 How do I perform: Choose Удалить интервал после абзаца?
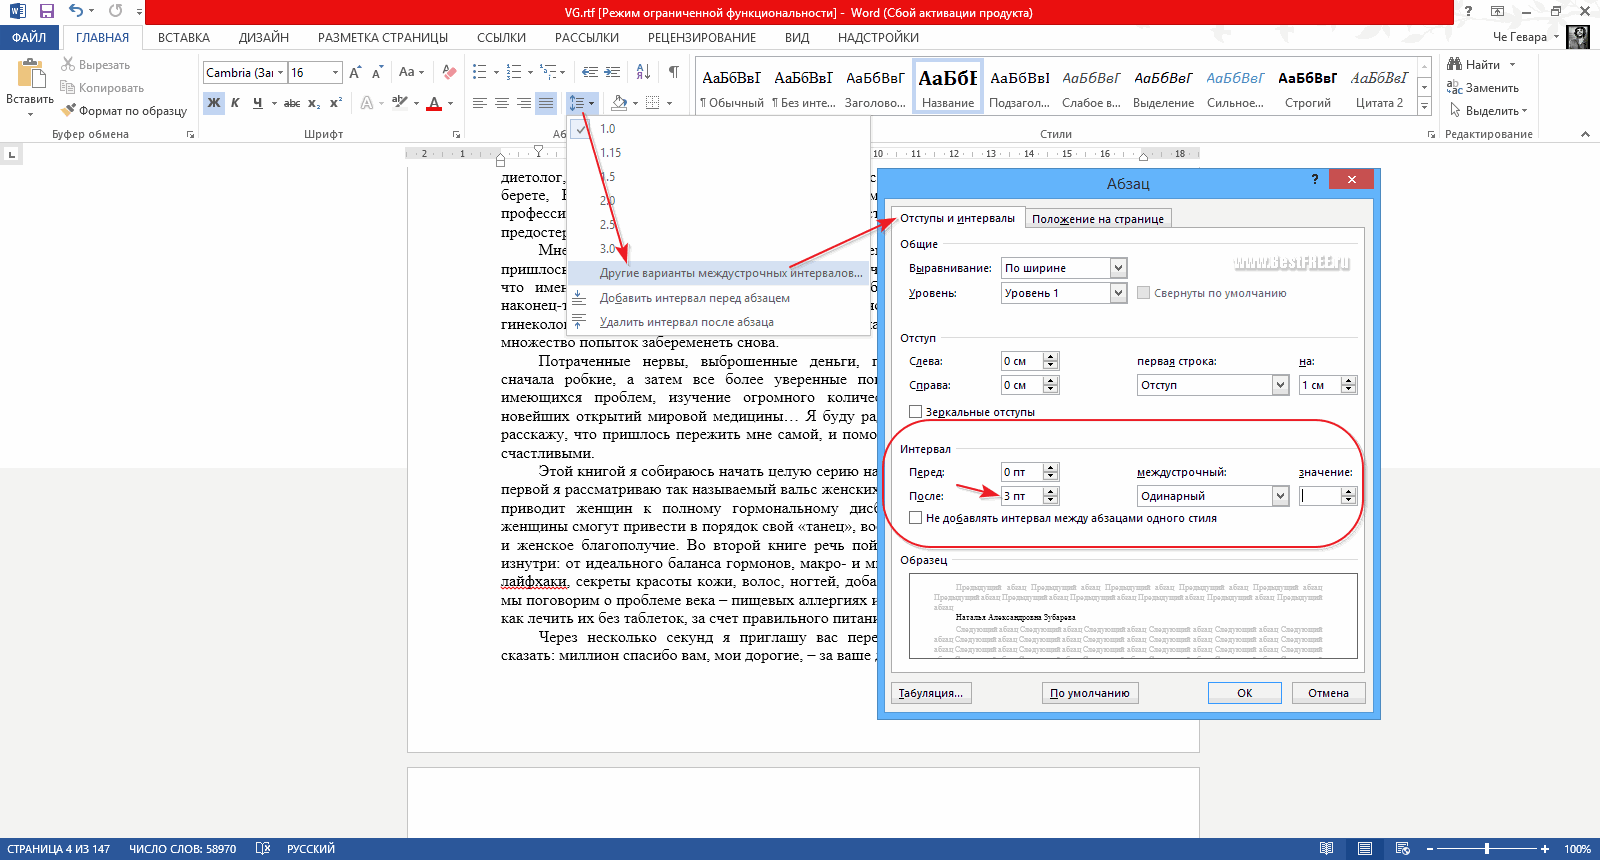click(718, 322)
